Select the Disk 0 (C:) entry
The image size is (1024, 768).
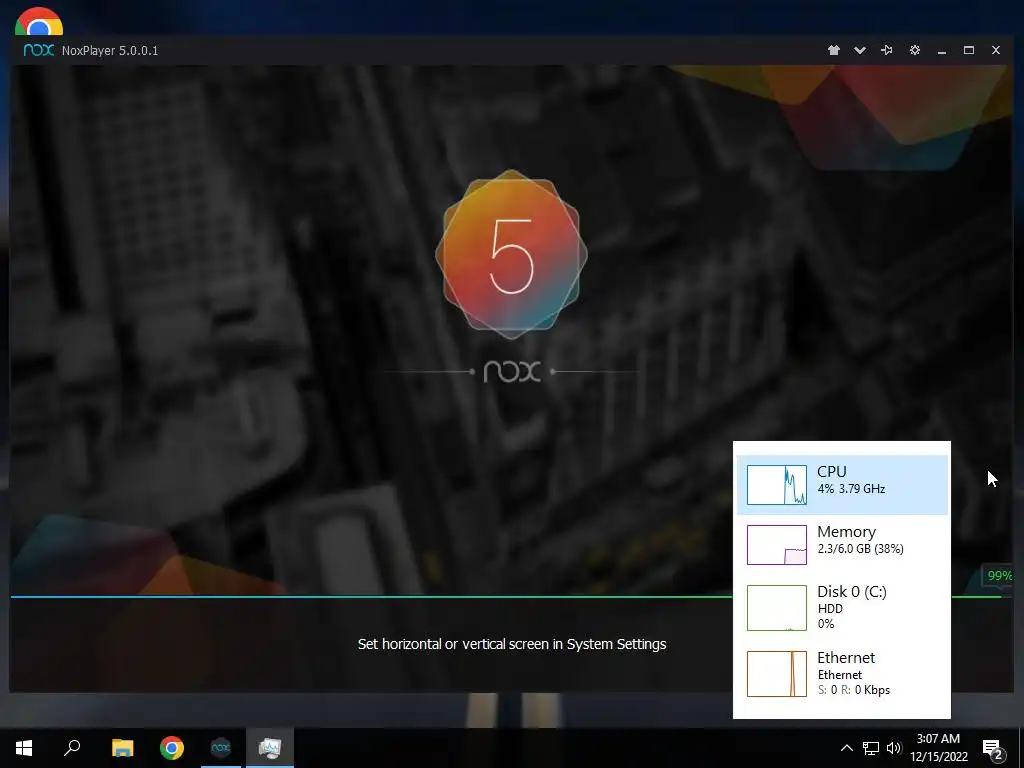coord(842,607)
